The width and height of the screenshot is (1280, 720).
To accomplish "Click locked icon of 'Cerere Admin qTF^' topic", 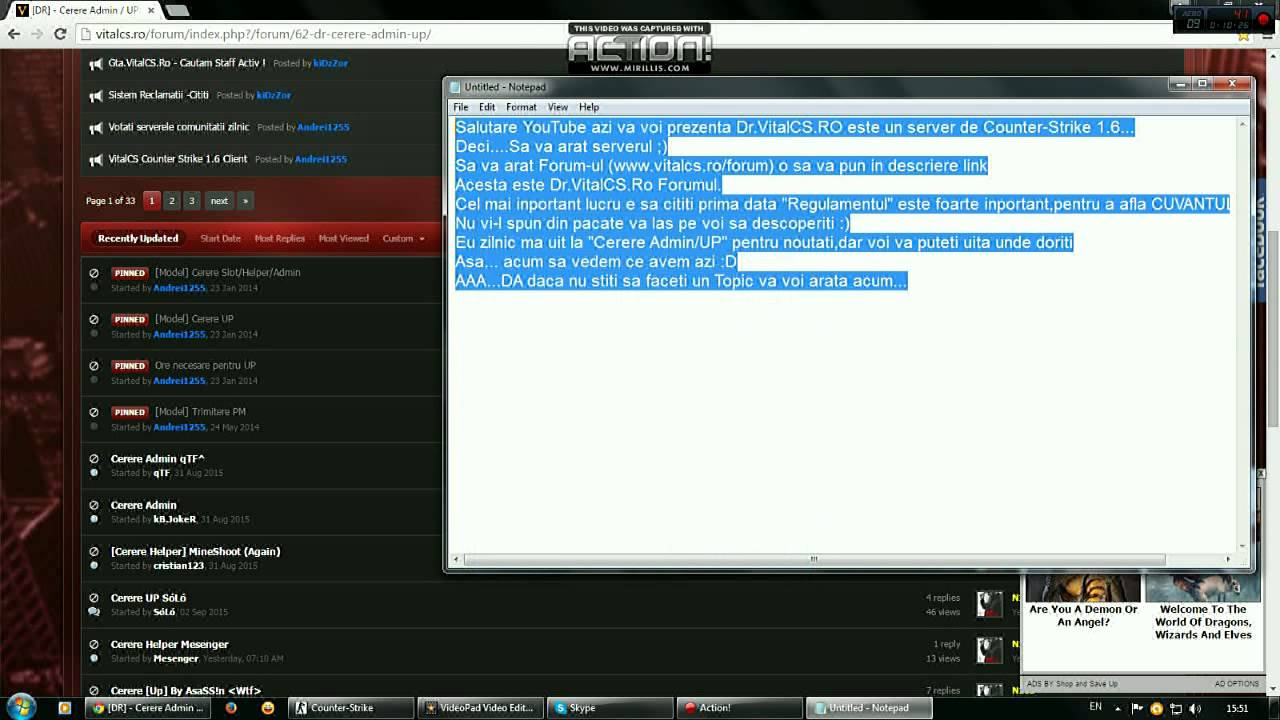I will (94, 459).
